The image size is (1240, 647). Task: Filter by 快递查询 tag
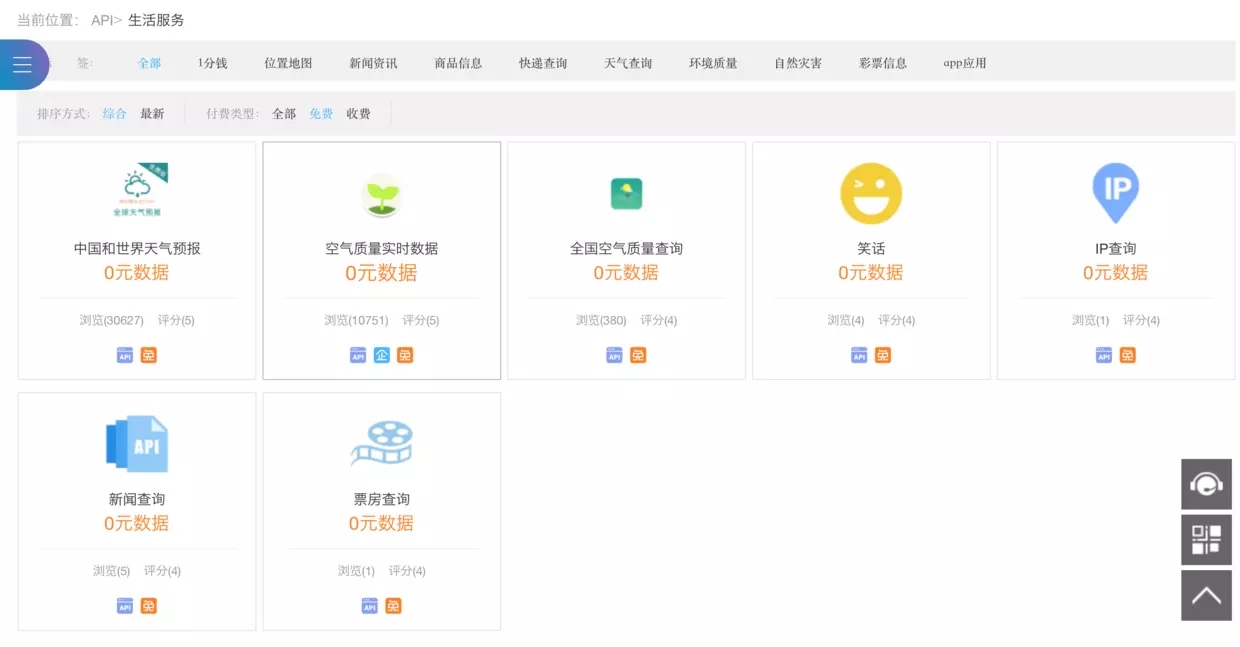point(543,63)
